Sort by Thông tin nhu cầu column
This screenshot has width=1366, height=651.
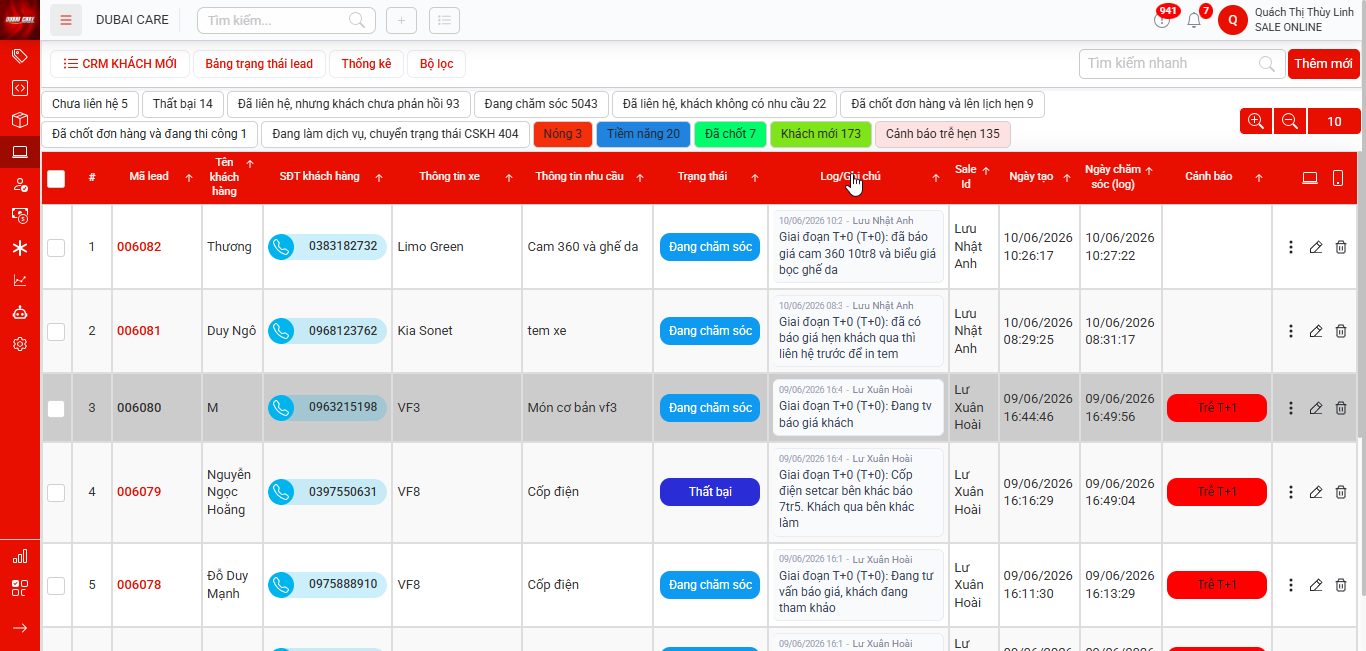click(x=640, y=177)
